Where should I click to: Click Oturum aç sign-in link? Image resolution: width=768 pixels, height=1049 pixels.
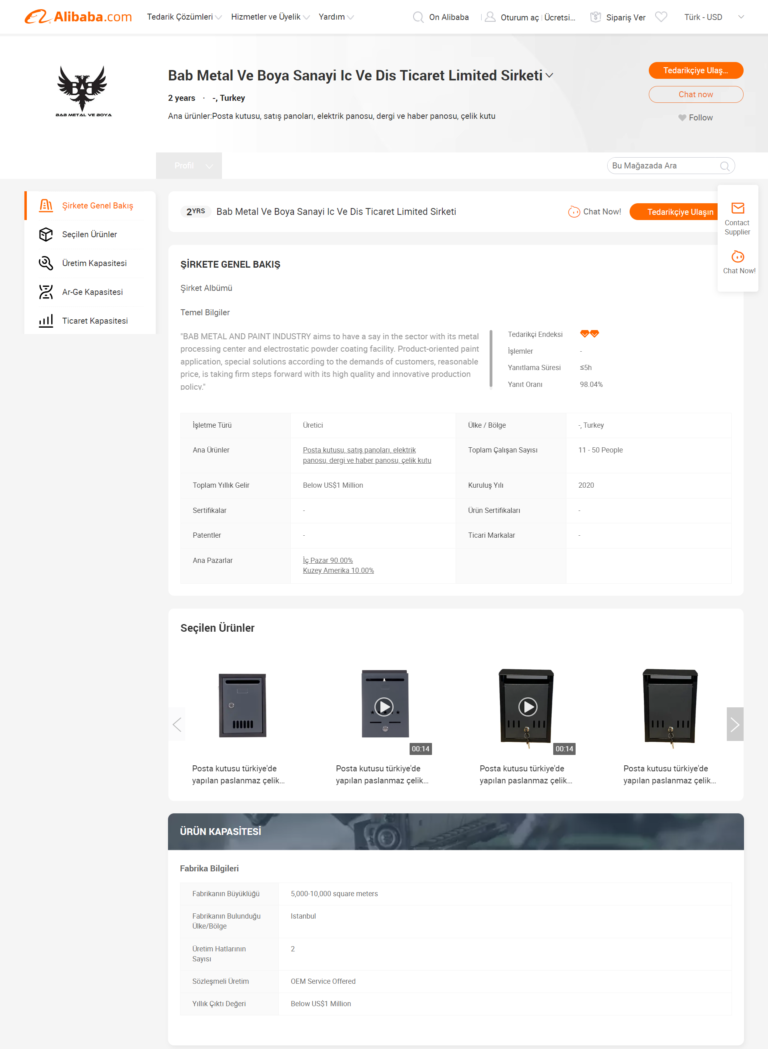[x=520, y=17]
